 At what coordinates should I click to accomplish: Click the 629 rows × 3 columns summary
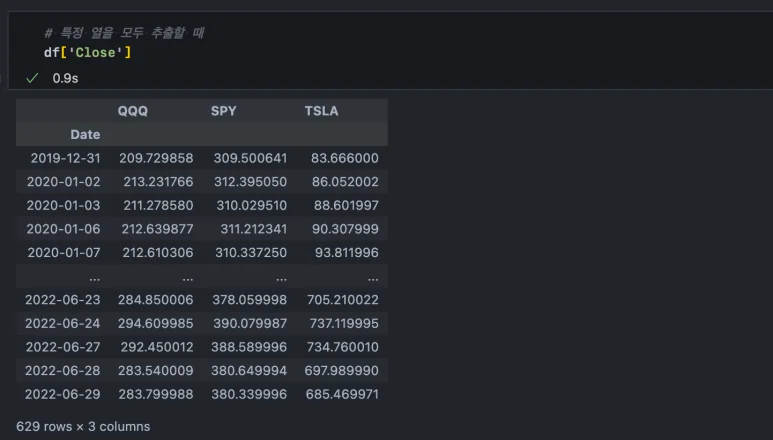(83, 426)
